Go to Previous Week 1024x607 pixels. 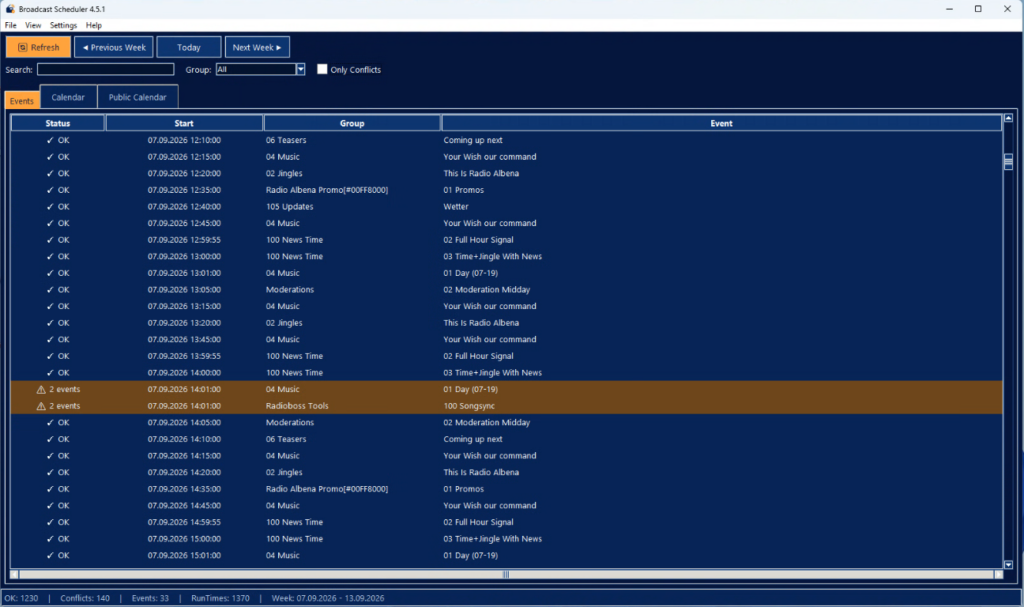click(x=114, y=47)
